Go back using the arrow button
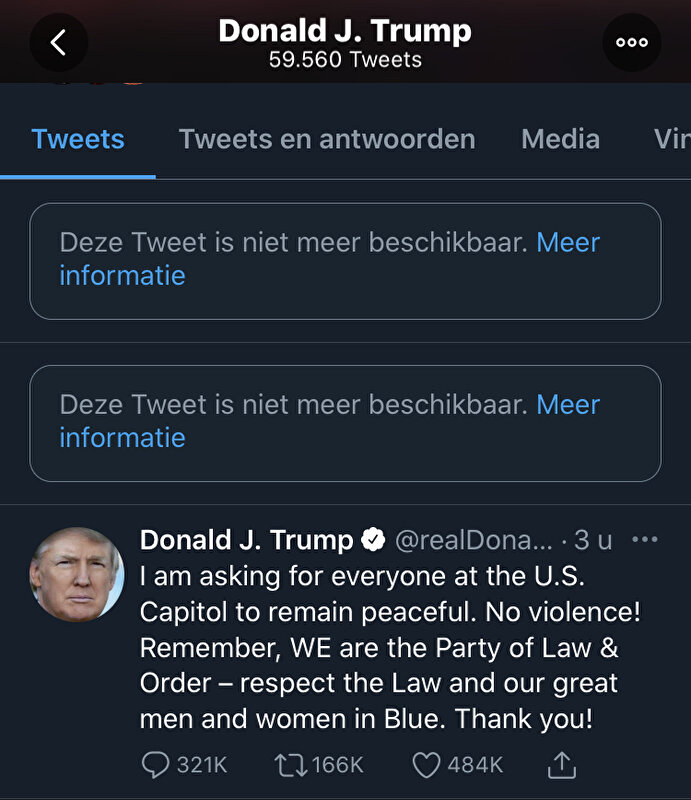 [x=58, y=42]
